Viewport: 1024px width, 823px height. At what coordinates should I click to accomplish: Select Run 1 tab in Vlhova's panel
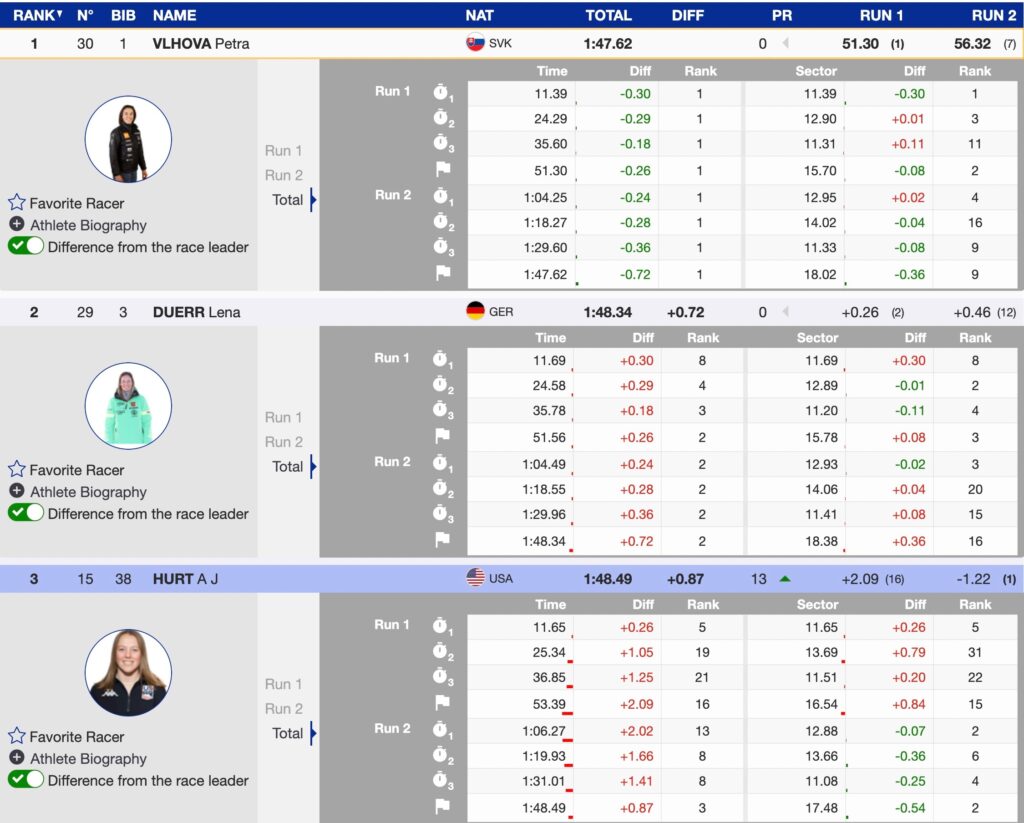tap(283, 151)
